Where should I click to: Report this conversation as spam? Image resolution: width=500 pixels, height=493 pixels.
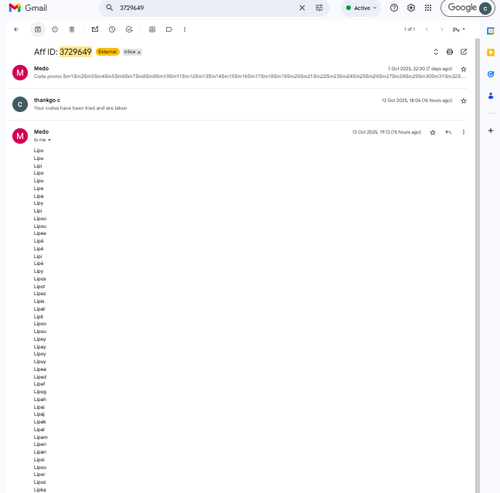55,29
